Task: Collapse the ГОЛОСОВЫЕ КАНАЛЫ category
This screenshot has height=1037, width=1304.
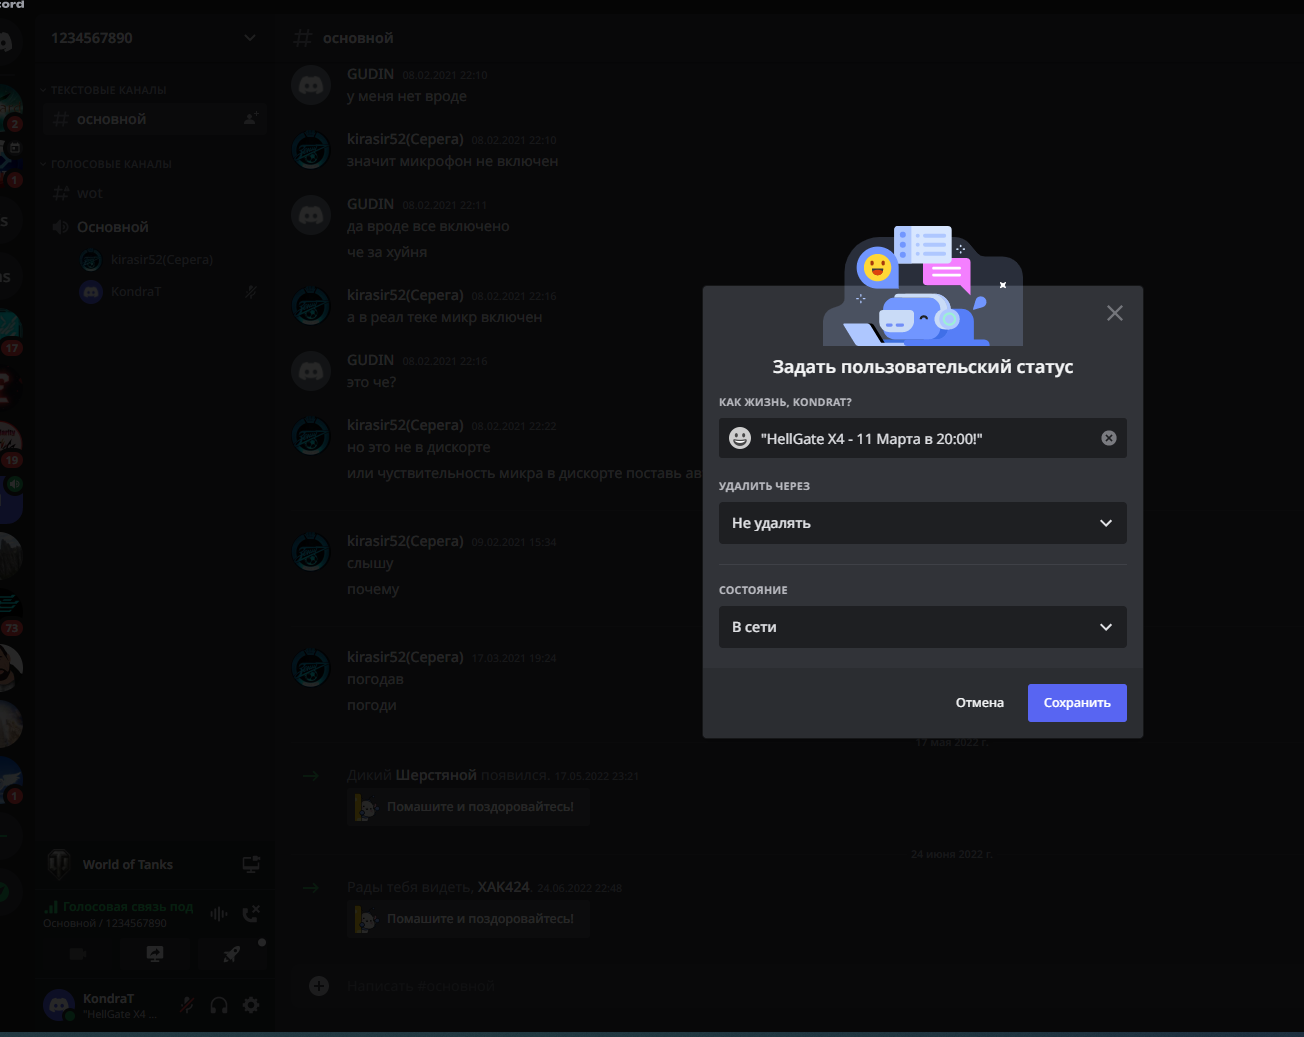Action: (x=107, y=164)
